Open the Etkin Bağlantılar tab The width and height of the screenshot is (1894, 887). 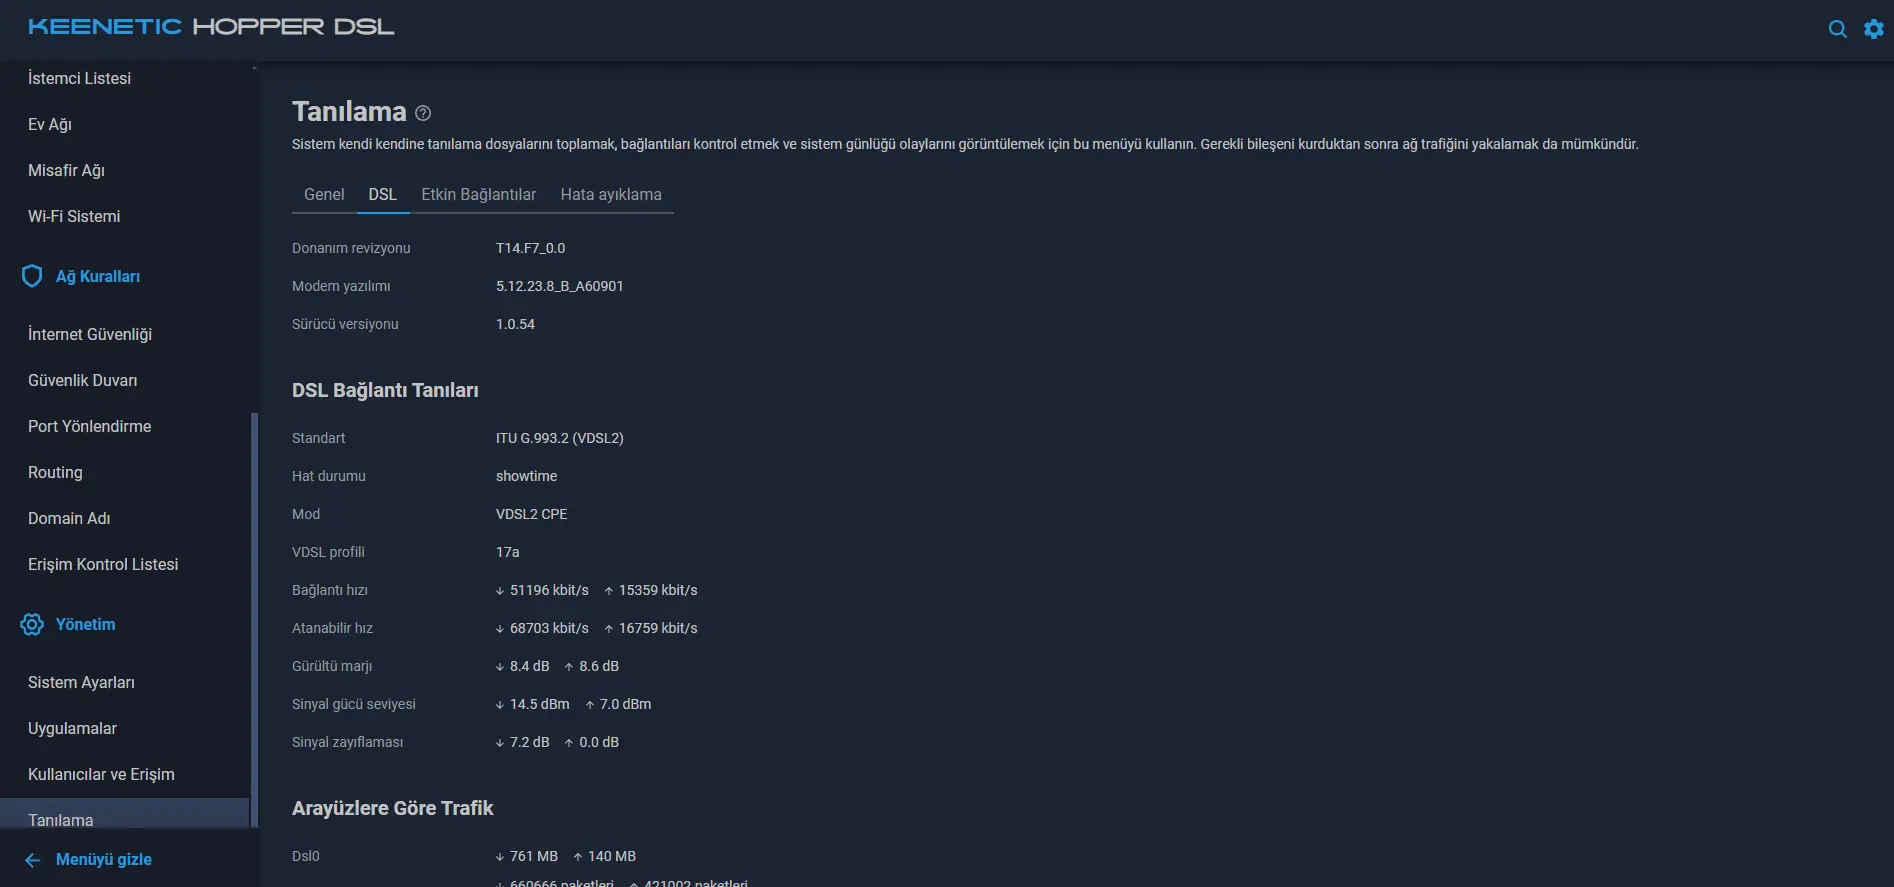[x=479, y=194]
